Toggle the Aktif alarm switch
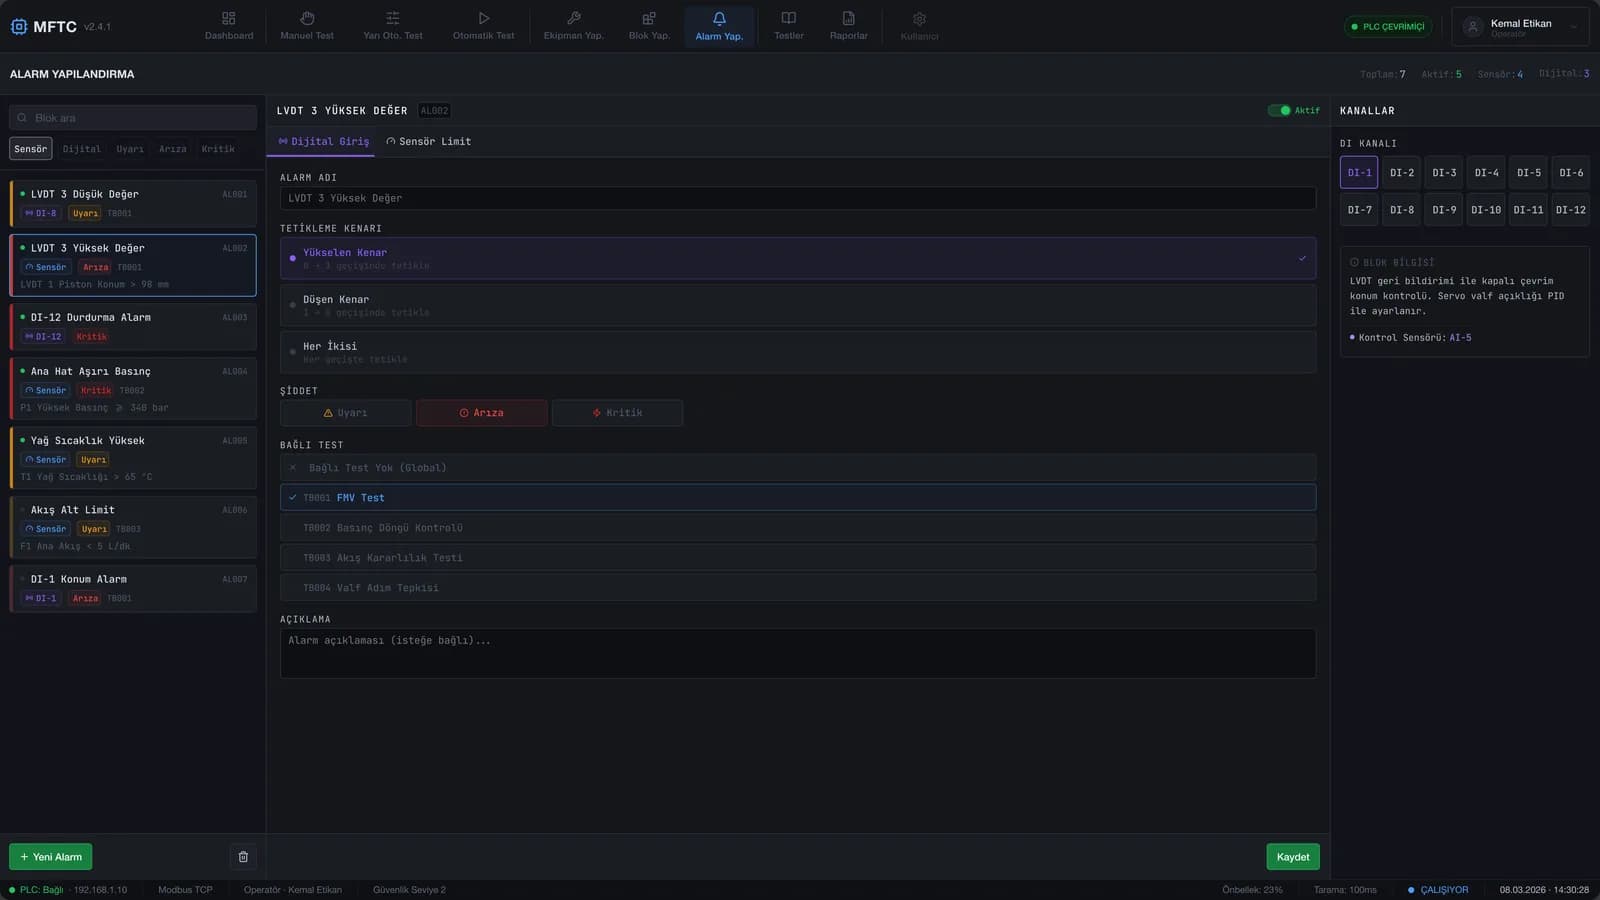The image size is (1600, 900). click(1279, 111)
